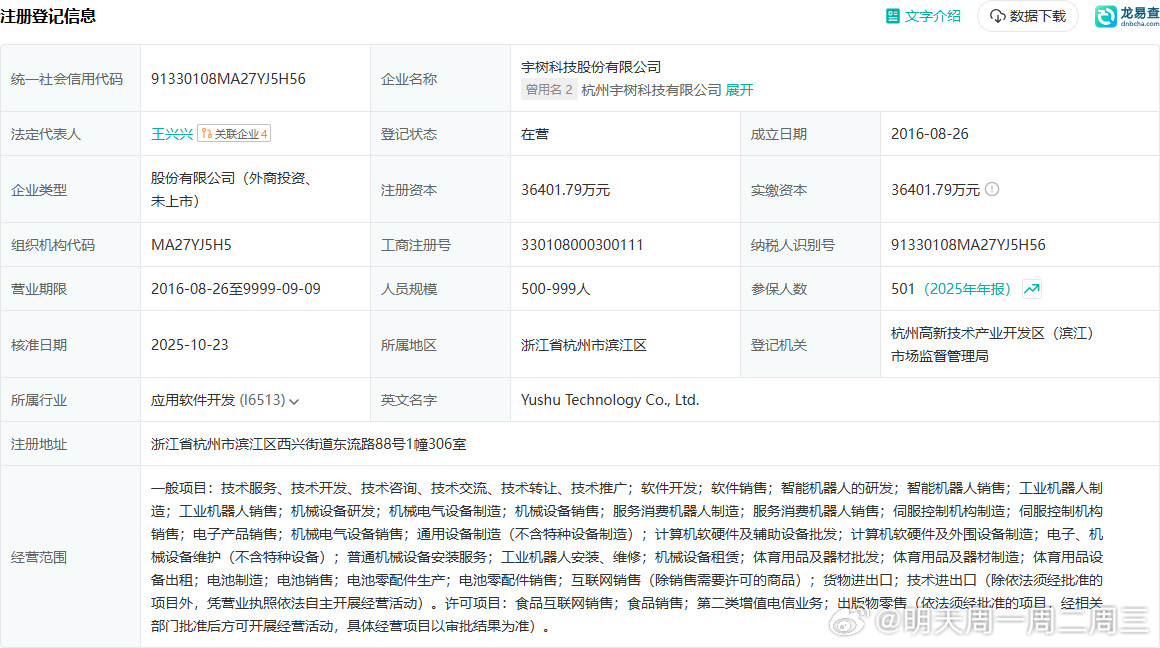Click the 数据下载 download button
The width and height of the screenshot is (1160, 648).
pos(1028,16)
